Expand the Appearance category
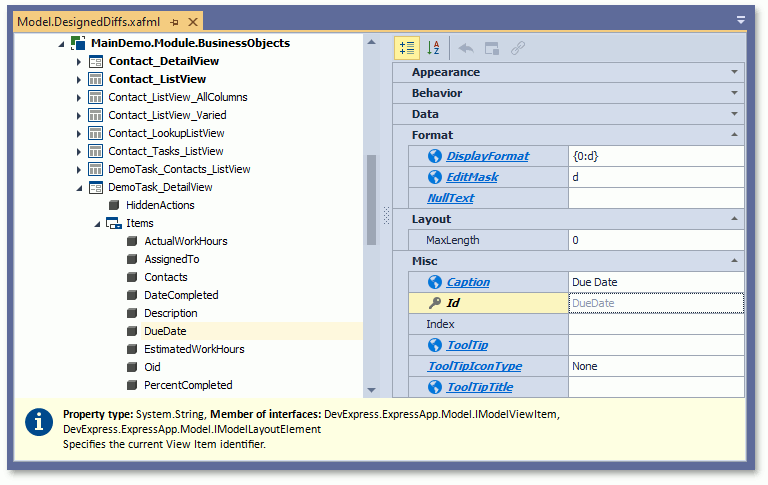Viewport: 768px width, 485px height. (x=734, y=72)
